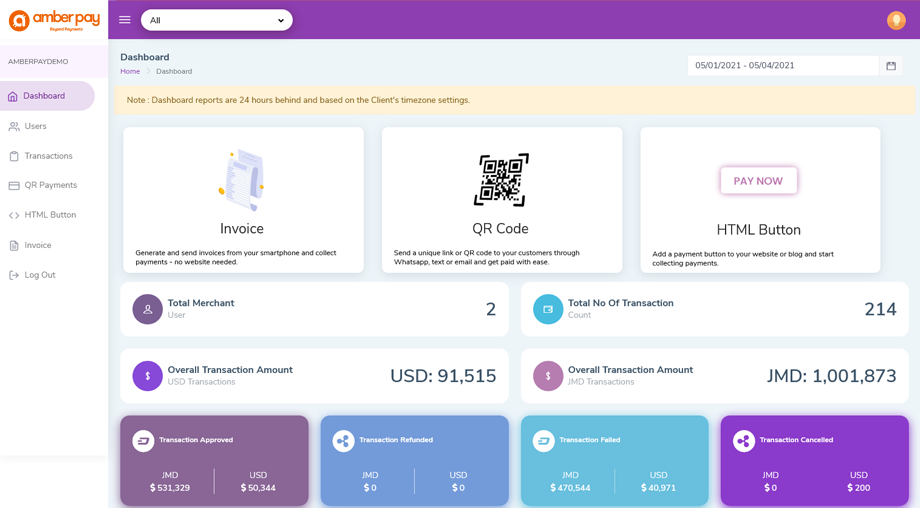
Task: Click the Amber Pay logo
Action: pos(54,20)
